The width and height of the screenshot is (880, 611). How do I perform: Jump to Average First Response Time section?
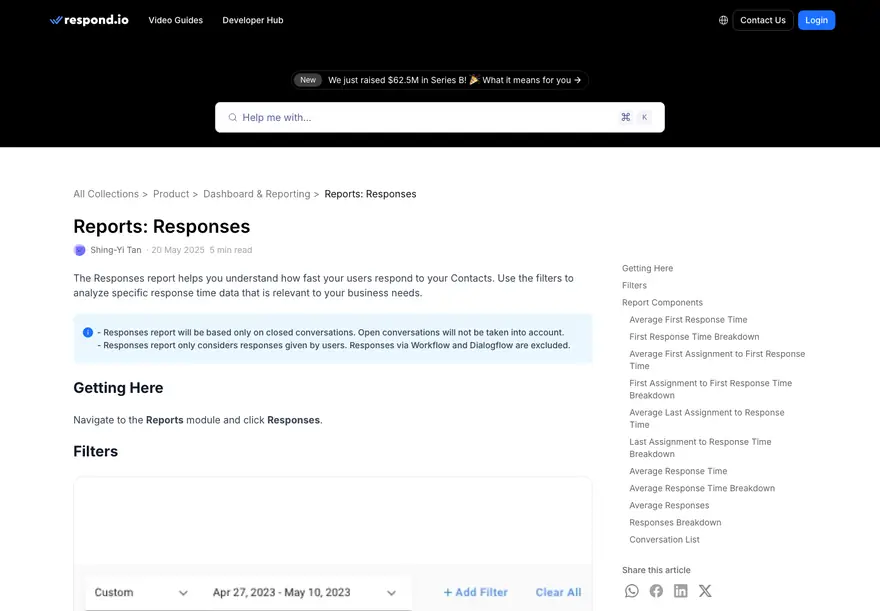click(x=688, y=320)
